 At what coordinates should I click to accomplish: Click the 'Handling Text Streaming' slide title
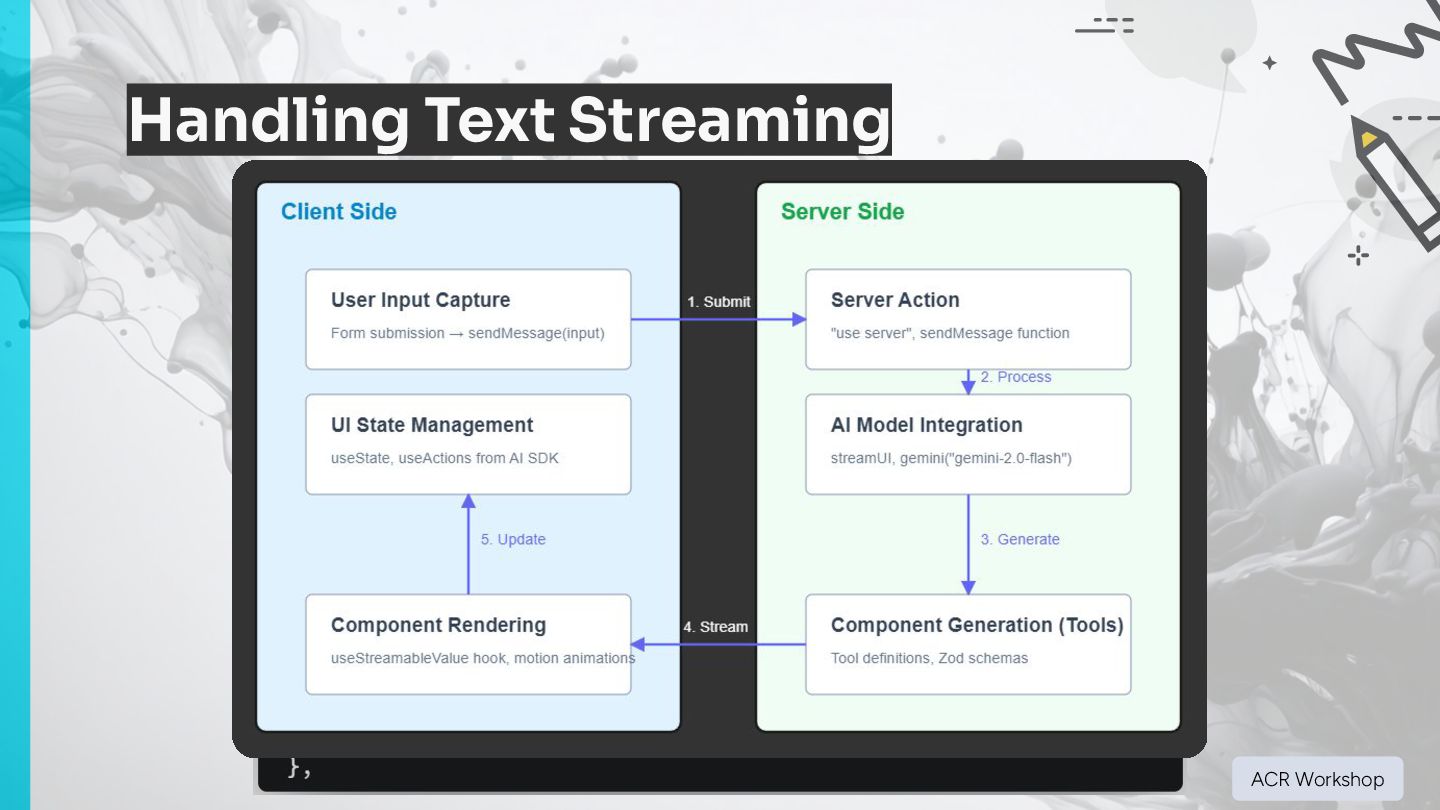509,119
